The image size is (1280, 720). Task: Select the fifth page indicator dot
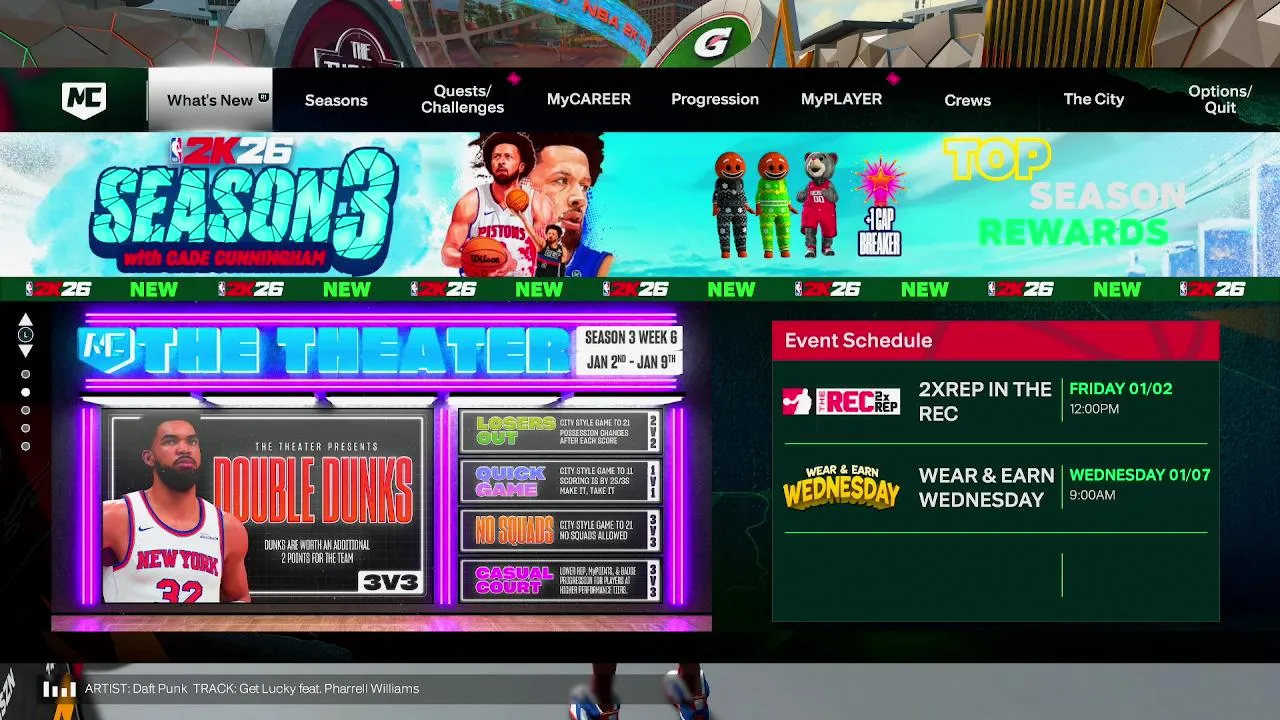[x=26, y=446]
